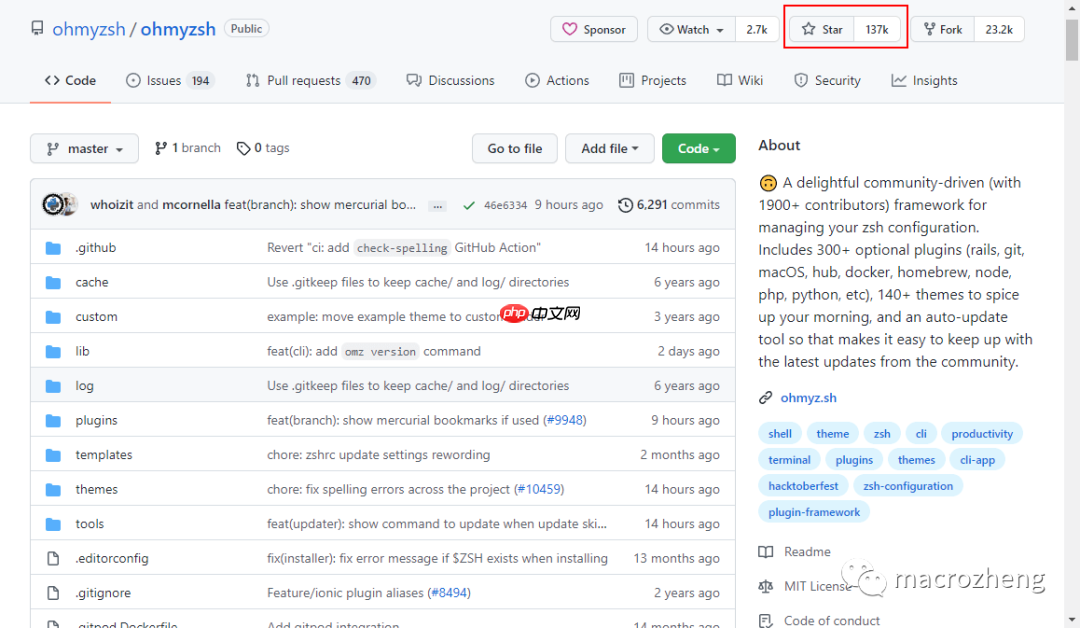Click the green check status icon
Image resolution: width=1080 pixels, height=628 pixels.
pos(468,205)
